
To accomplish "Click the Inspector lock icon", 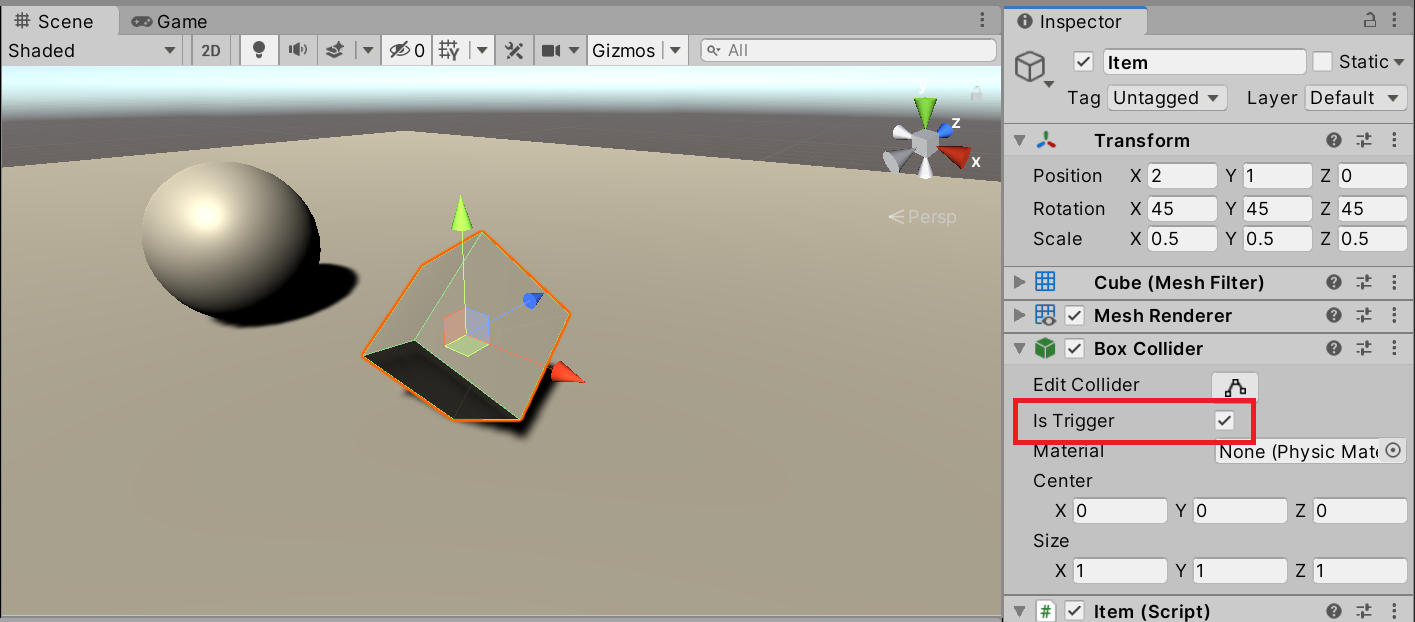I will [x=1370, y=21].
